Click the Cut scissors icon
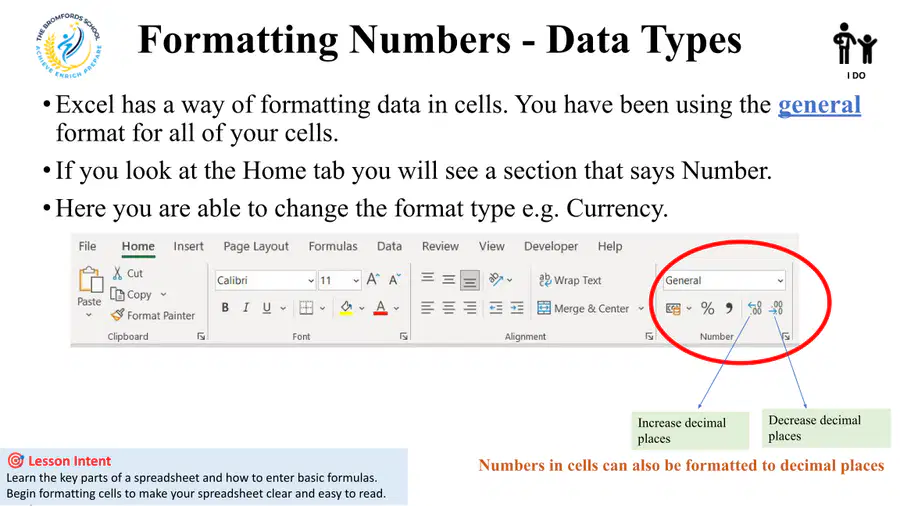The image size is (900, 506). pyautogui.click(x=118, y=273)
